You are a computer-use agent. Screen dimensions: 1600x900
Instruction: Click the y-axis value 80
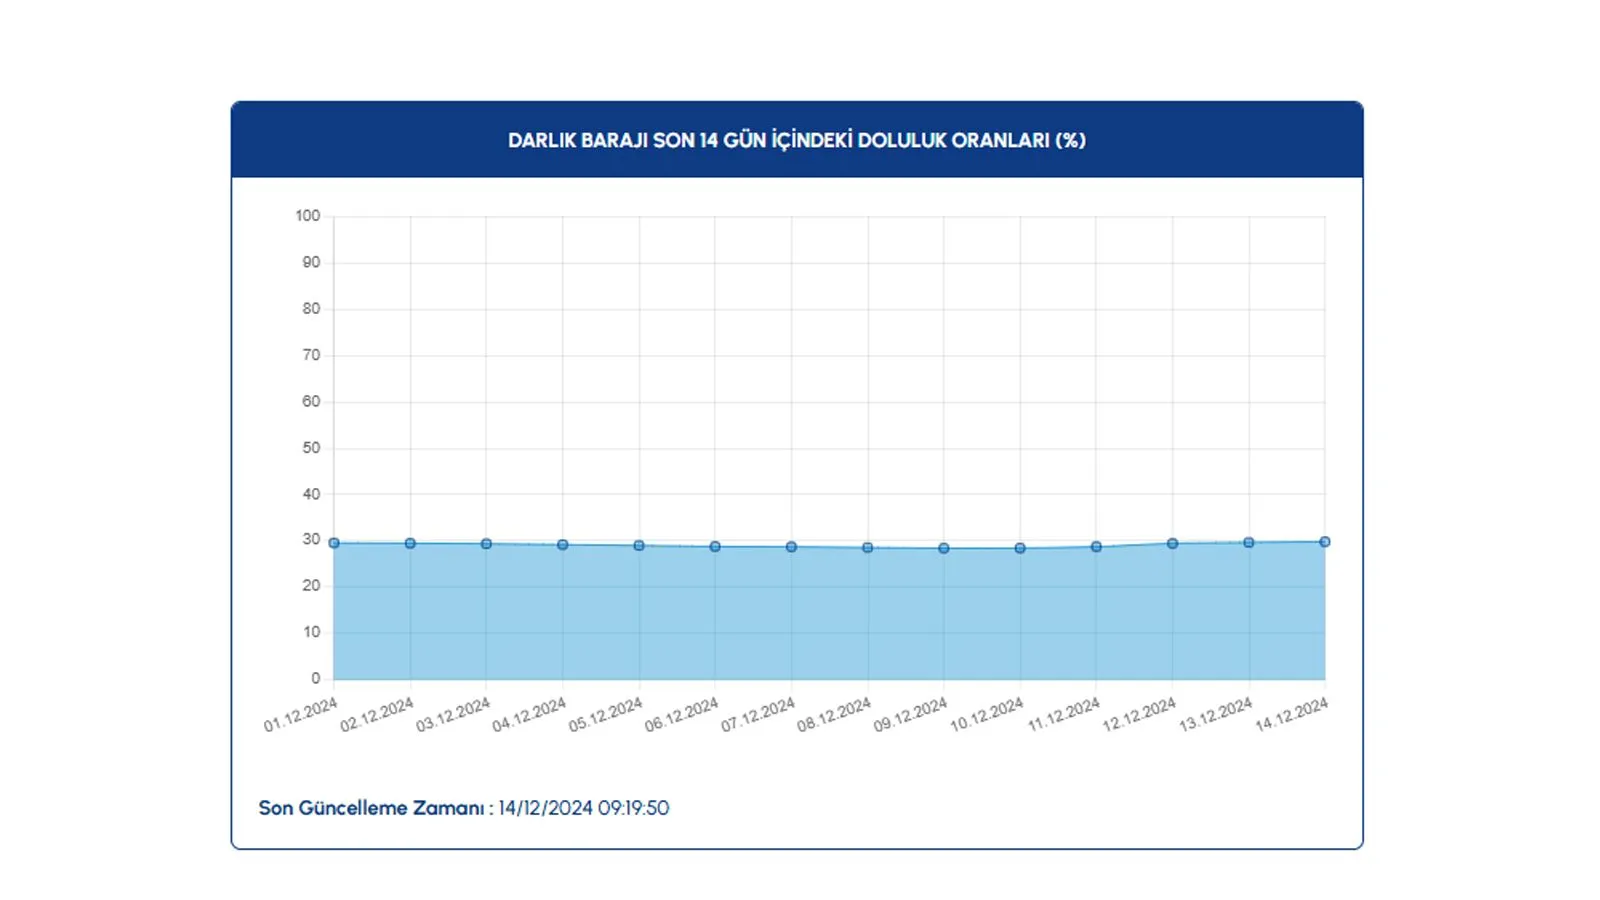[x=312, y=309]
